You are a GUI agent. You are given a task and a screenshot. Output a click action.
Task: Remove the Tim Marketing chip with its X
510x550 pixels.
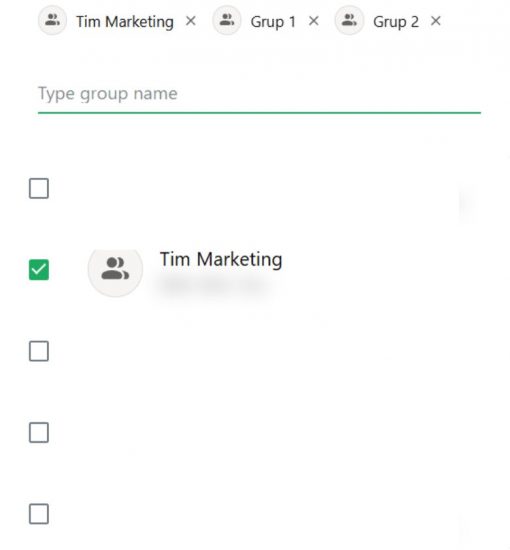coord(191,21)
